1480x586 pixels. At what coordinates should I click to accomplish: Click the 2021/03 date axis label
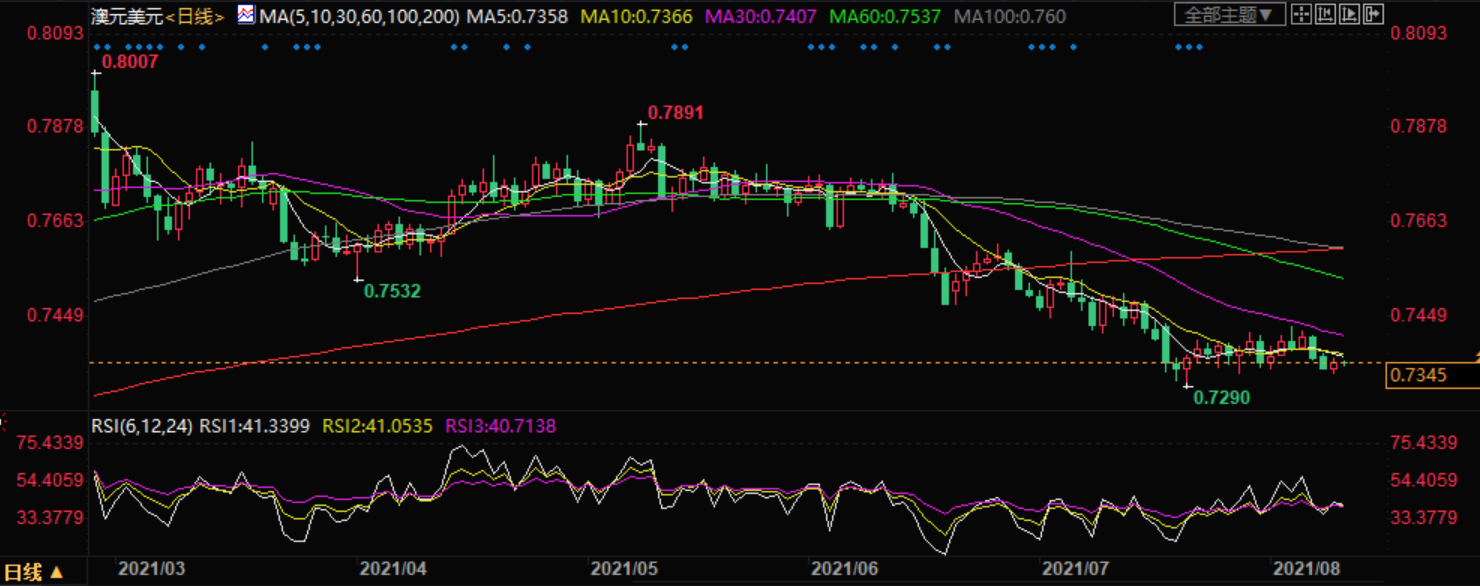(x=152, y=568)
